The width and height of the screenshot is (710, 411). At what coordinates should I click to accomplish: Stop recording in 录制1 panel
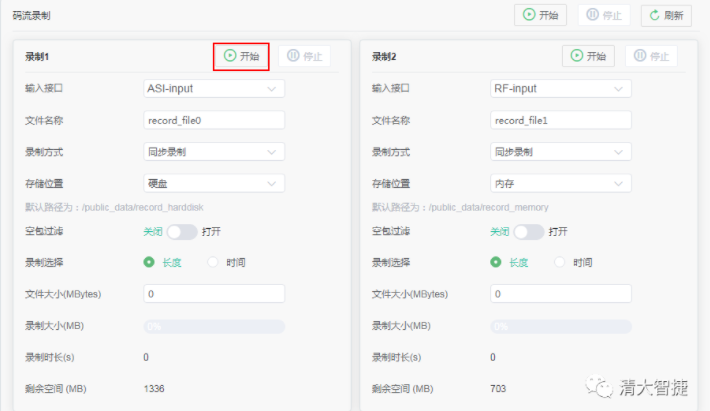pyautogui.click(x=304, y=56)
